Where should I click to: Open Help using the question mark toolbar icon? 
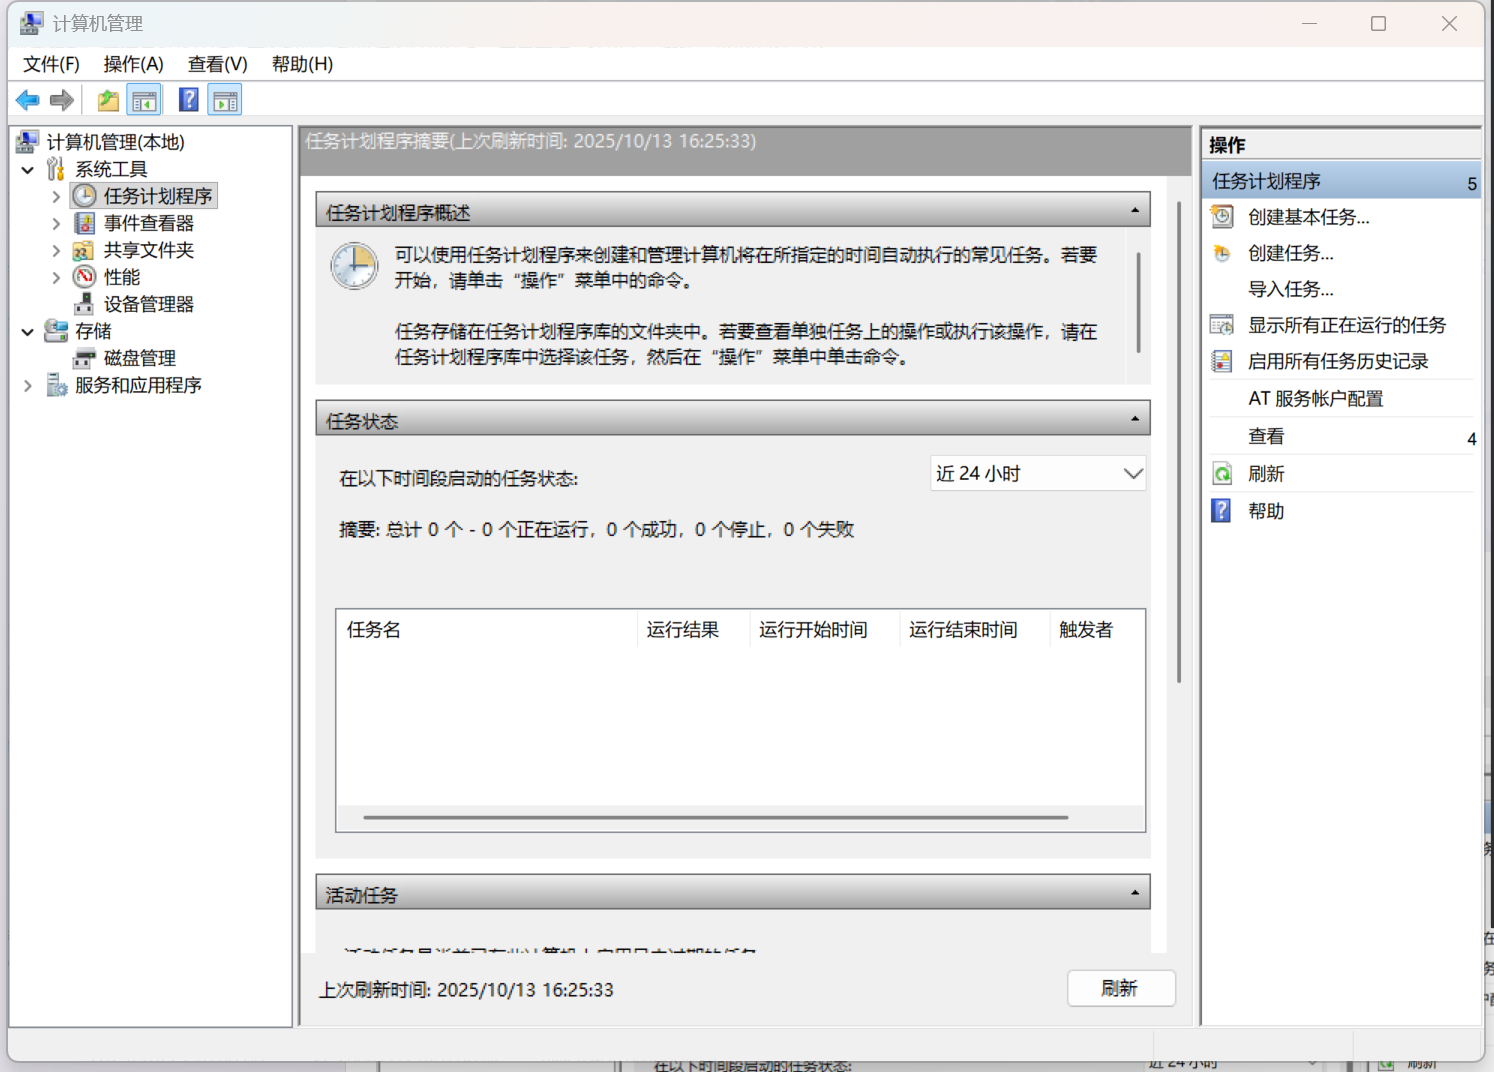click(188, 99)
